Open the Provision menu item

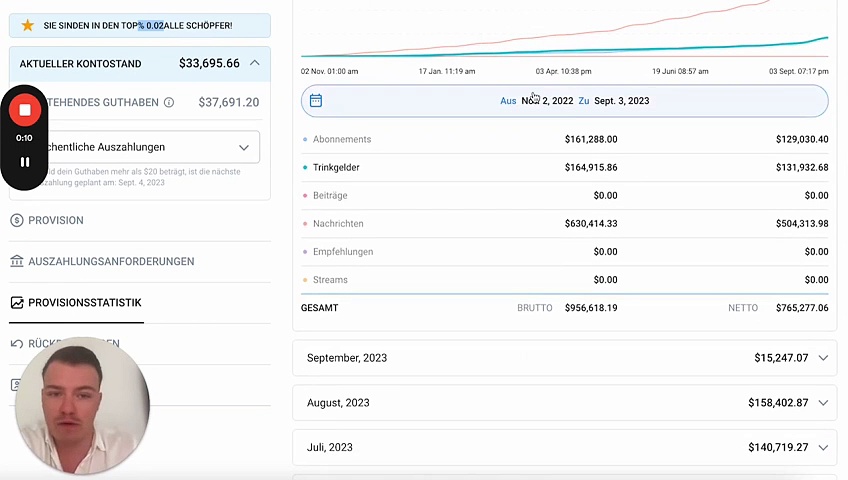pyautogui.click(x=56, y=220)
